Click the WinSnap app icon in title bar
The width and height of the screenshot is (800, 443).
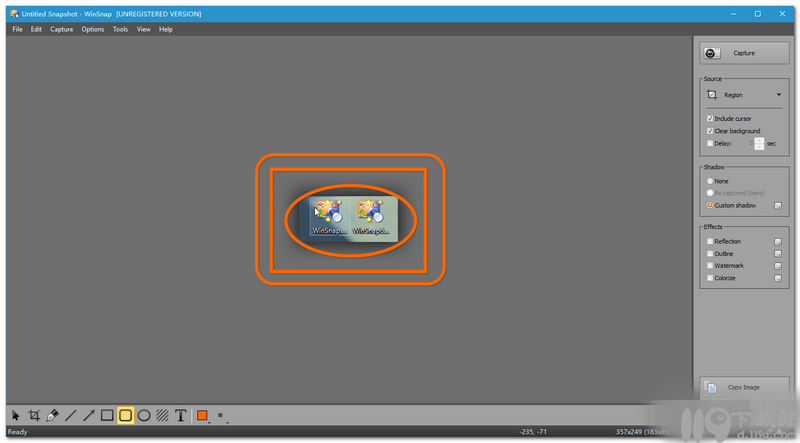(x=14, y=14)
